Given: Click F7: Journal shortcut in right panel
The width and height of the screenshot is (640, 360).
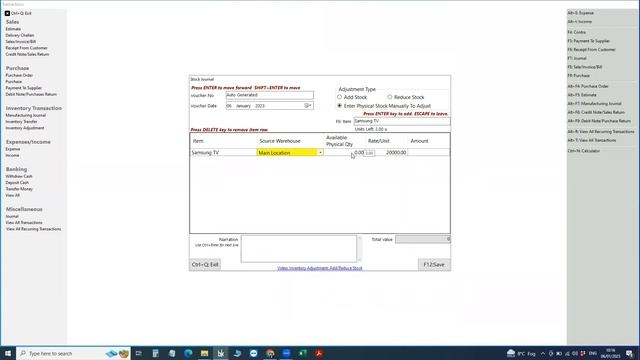Looking at the screenshot, I should [577, 58].
